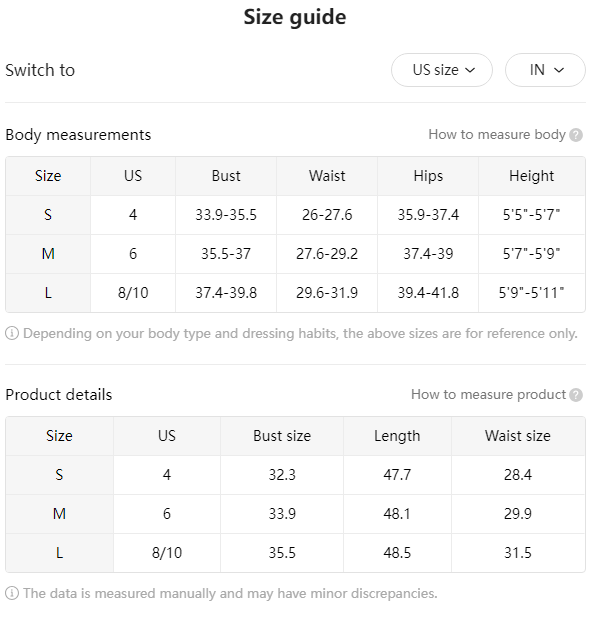
Task: Select the Bust column header in Body measurements
Action: click(x=226, y=176)
